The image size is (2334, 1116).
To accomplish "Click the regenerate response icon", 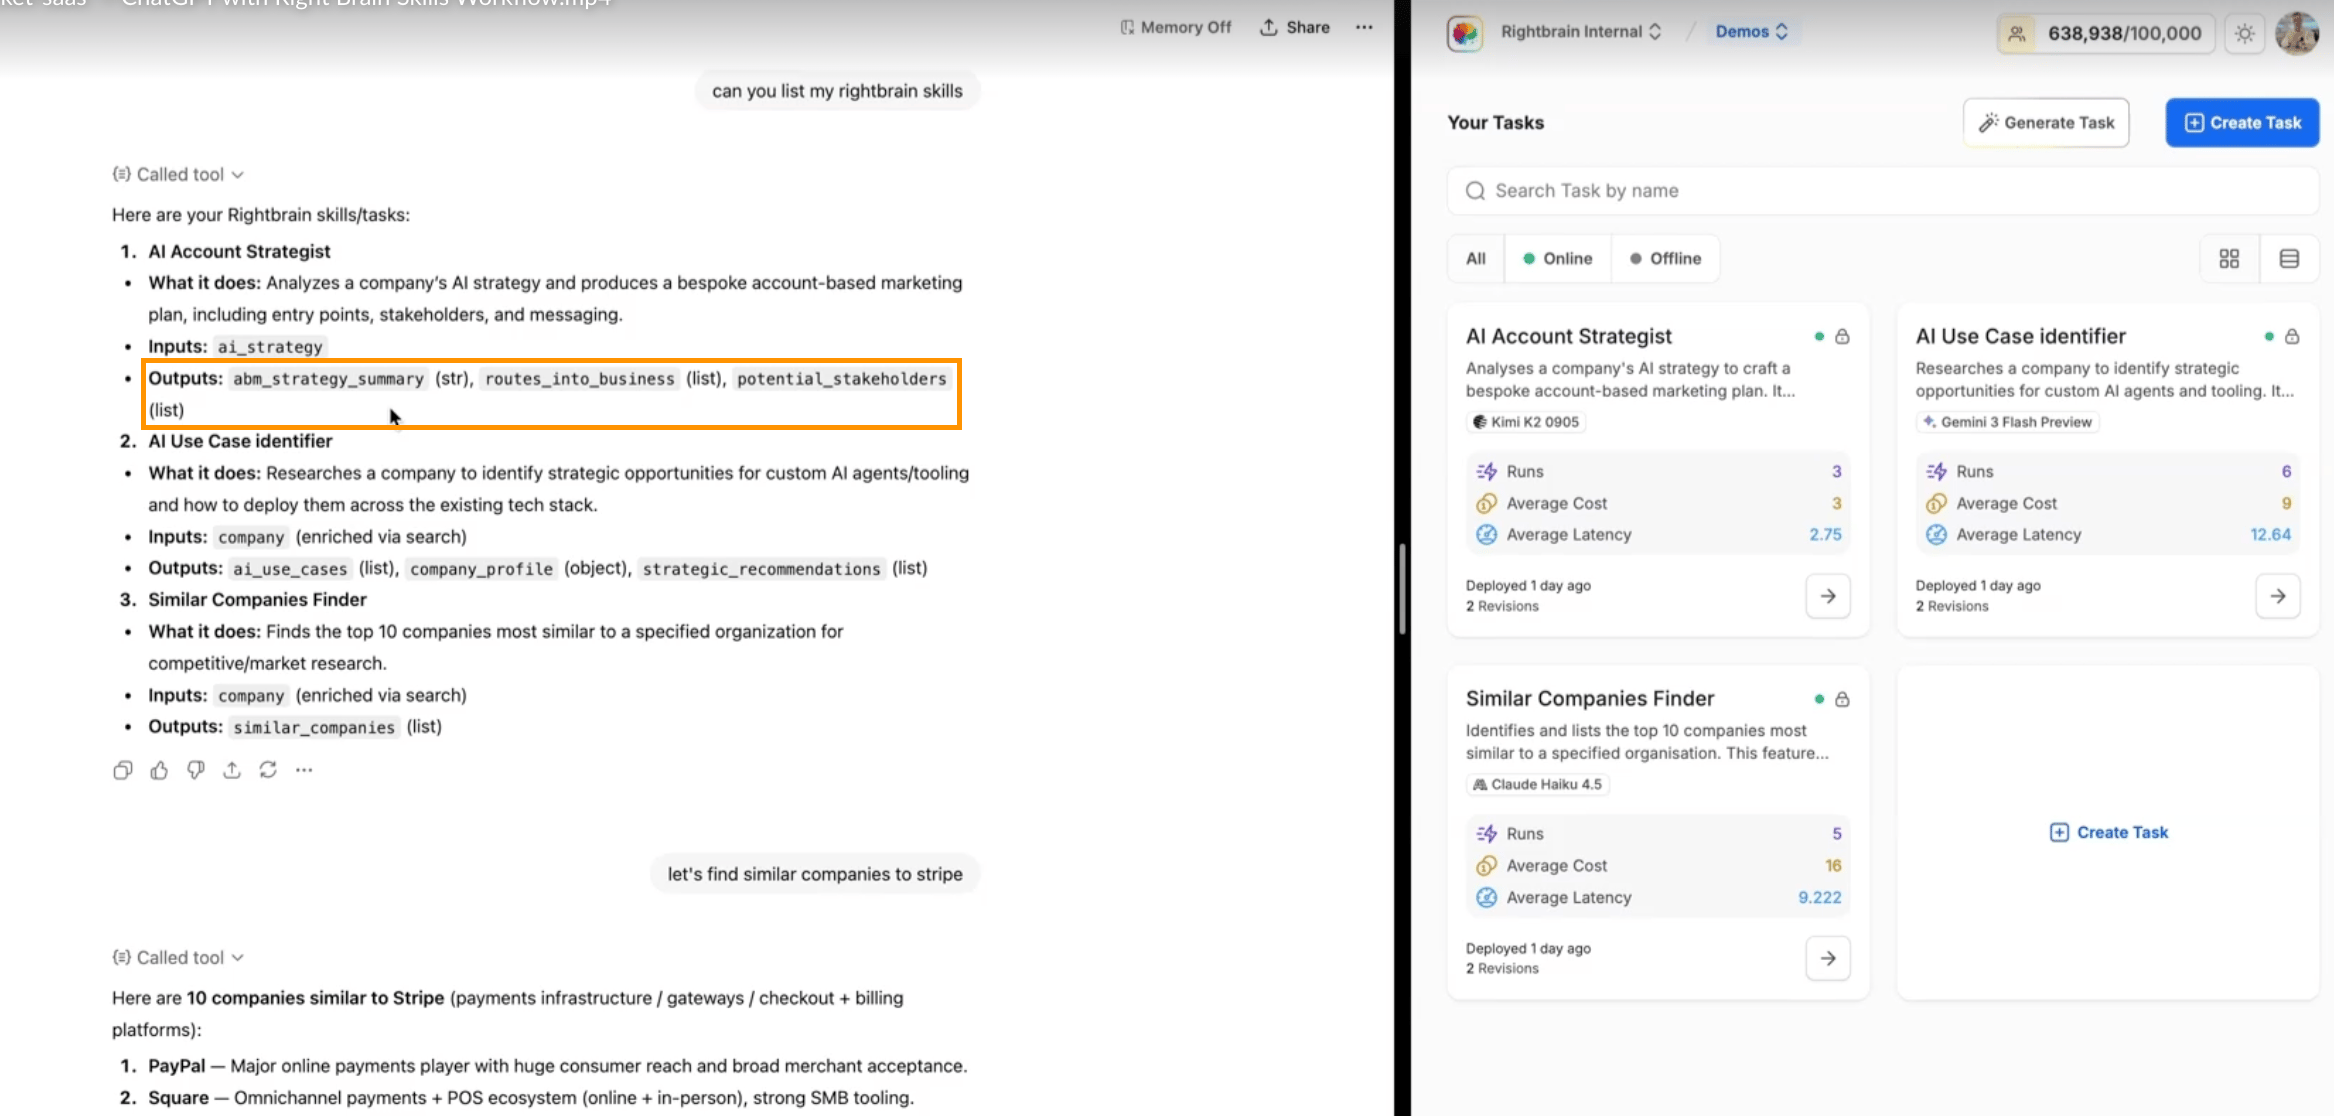I will [x=268, y=770].
